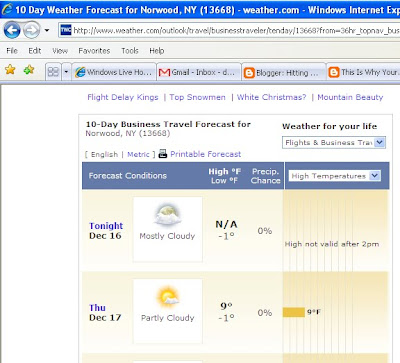This screenshot has height=363, width=400.
Task: Click the Quick Tabs grid icon
Action: 53,72
